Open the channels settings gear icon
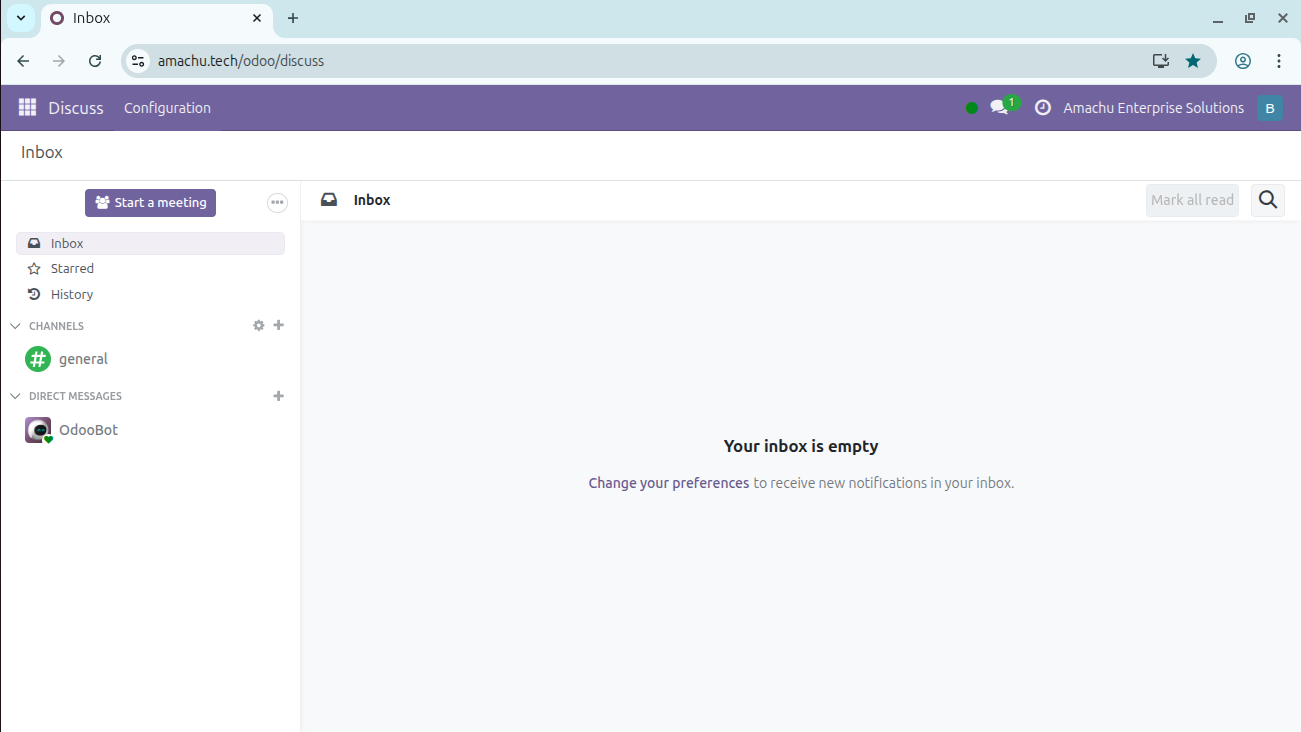 click(259, 326)
